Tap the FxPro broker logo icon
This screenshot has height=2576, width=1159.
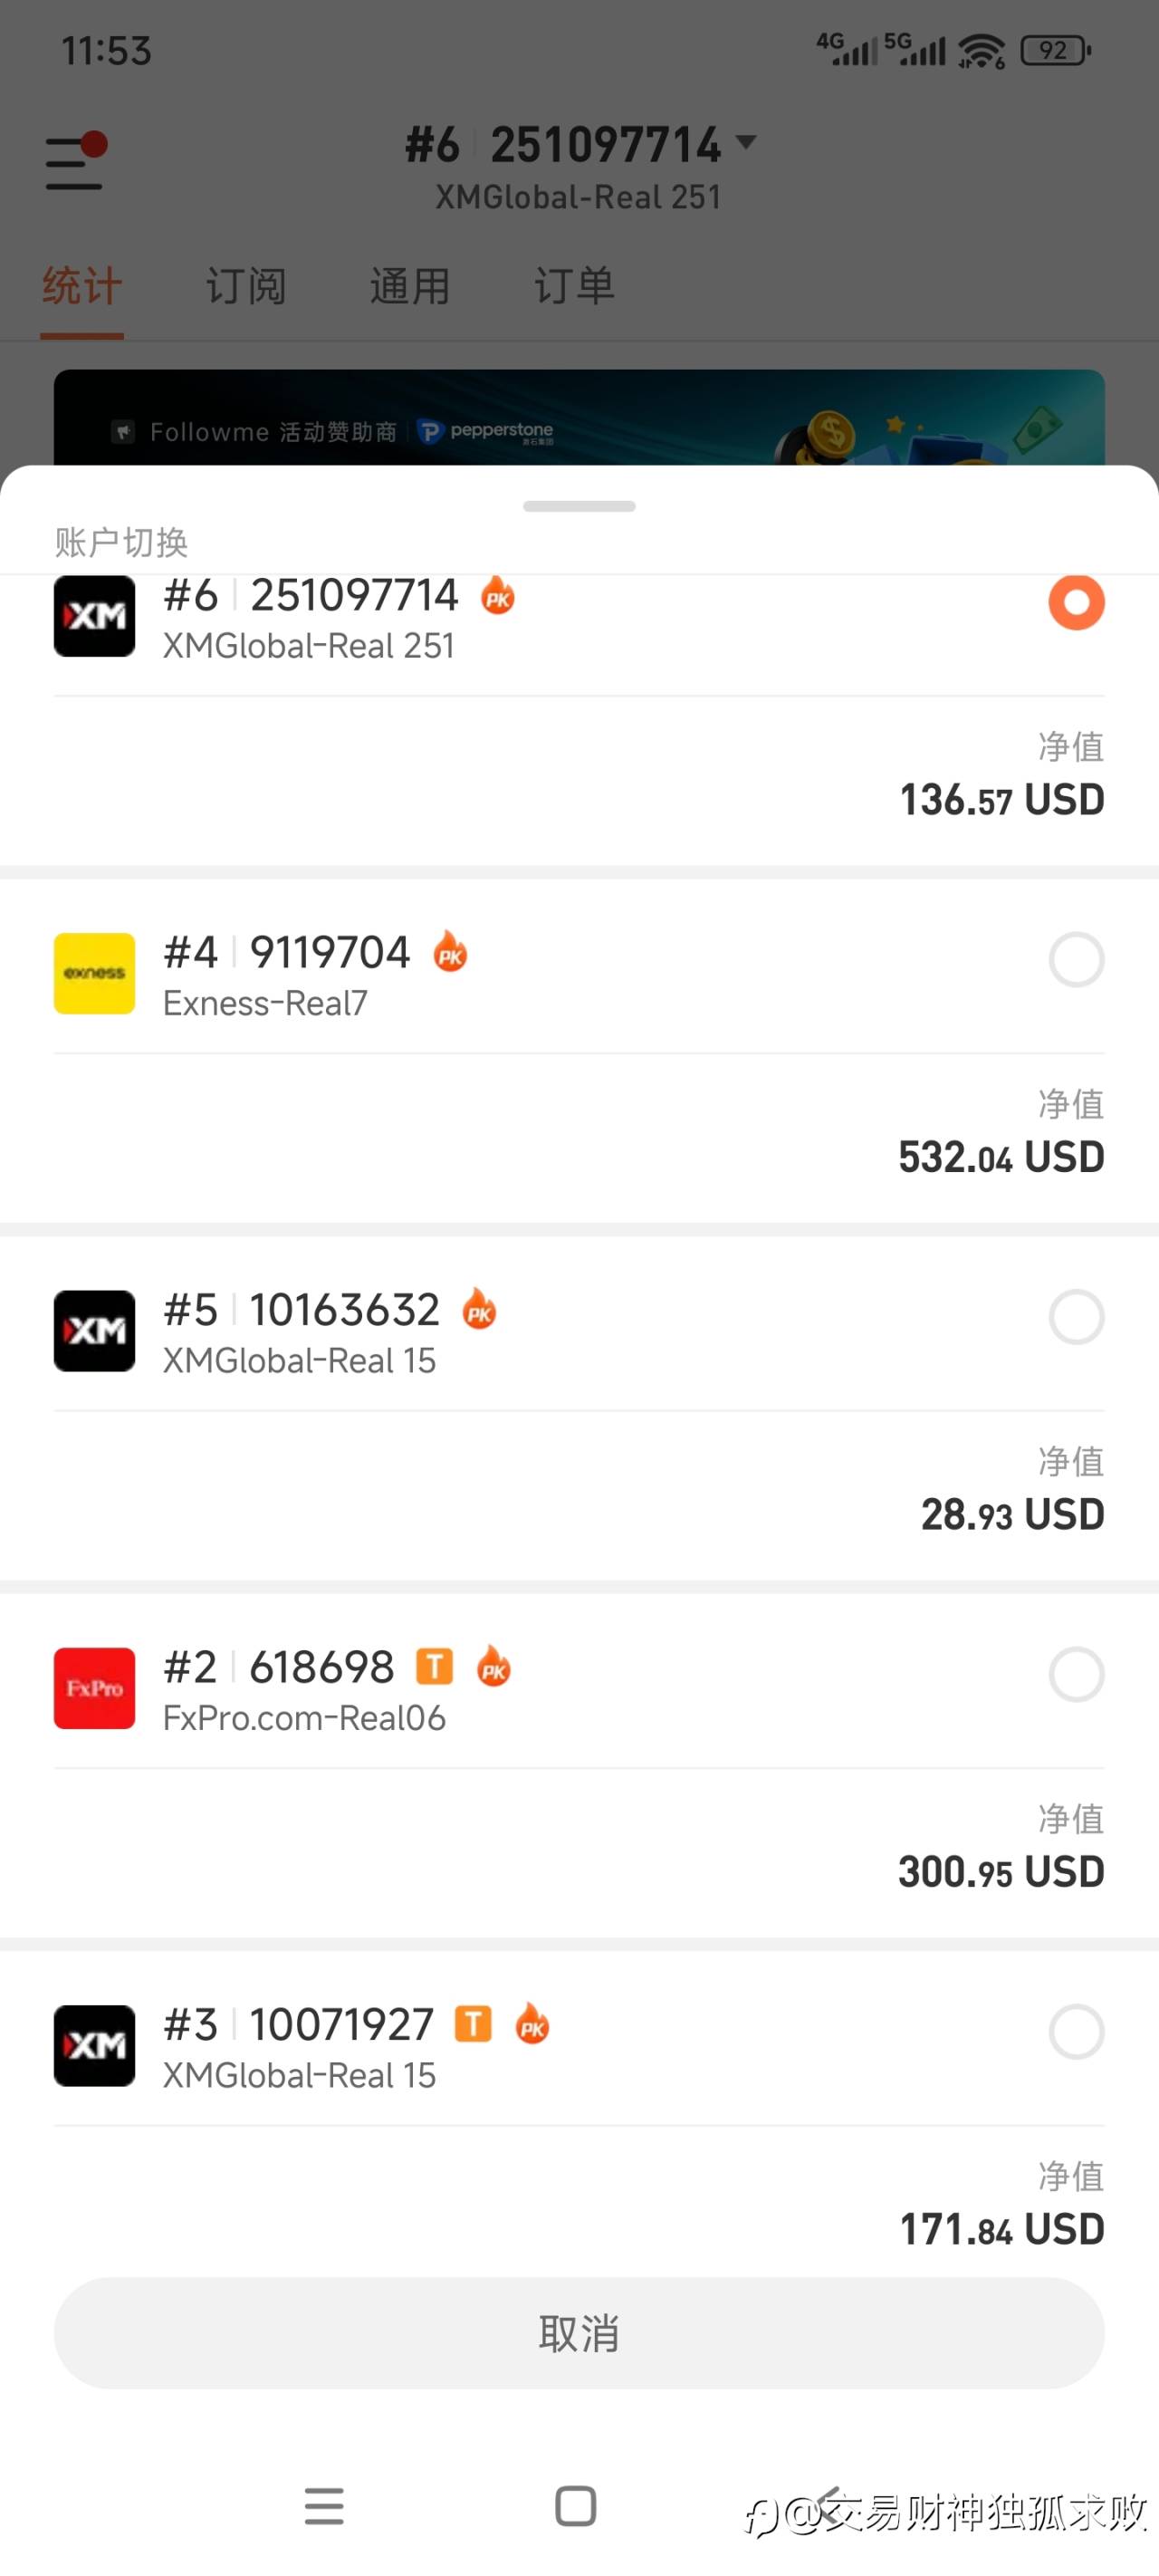(94, 1688)
